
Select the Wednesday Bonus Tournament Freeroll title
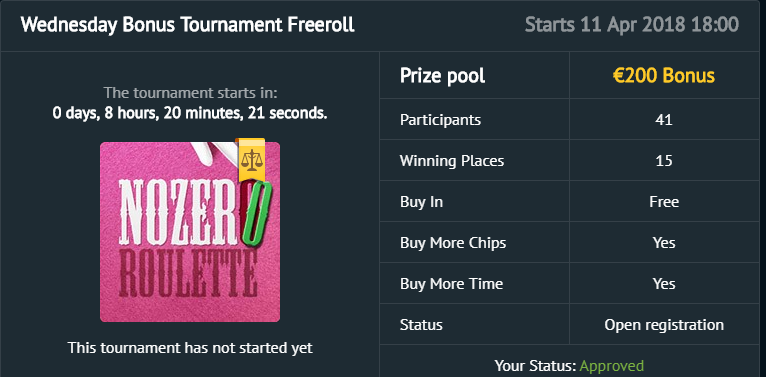[x=188, y=25]
